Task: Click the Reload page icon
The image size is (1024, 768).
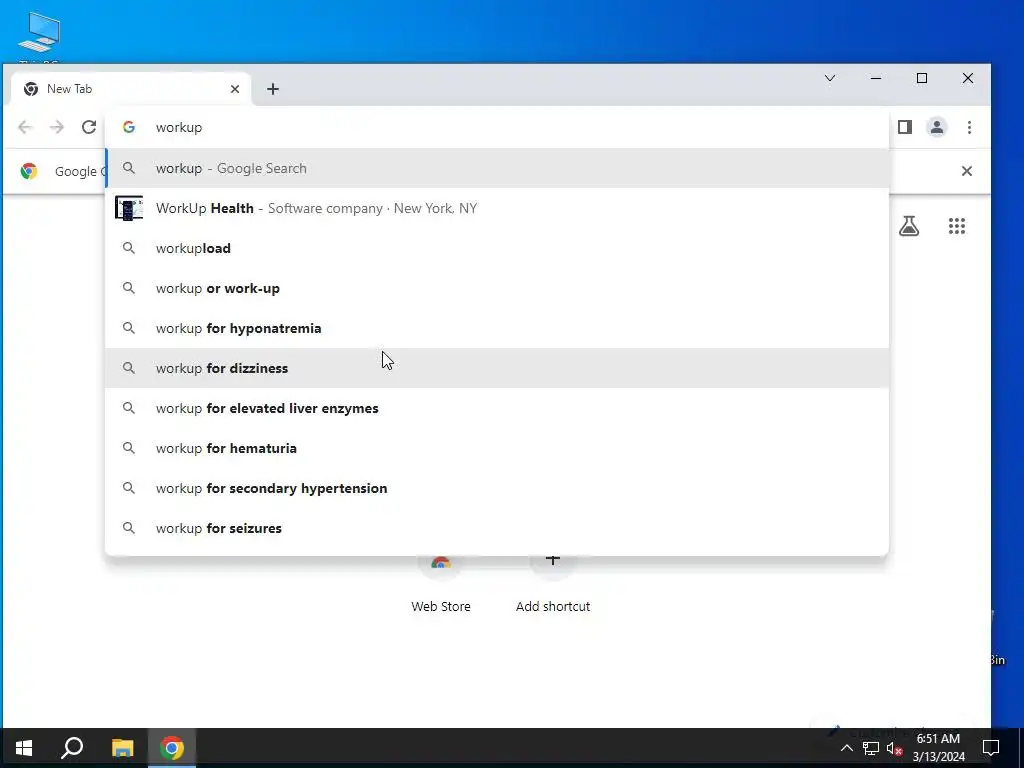Action: tap(89, 127)
